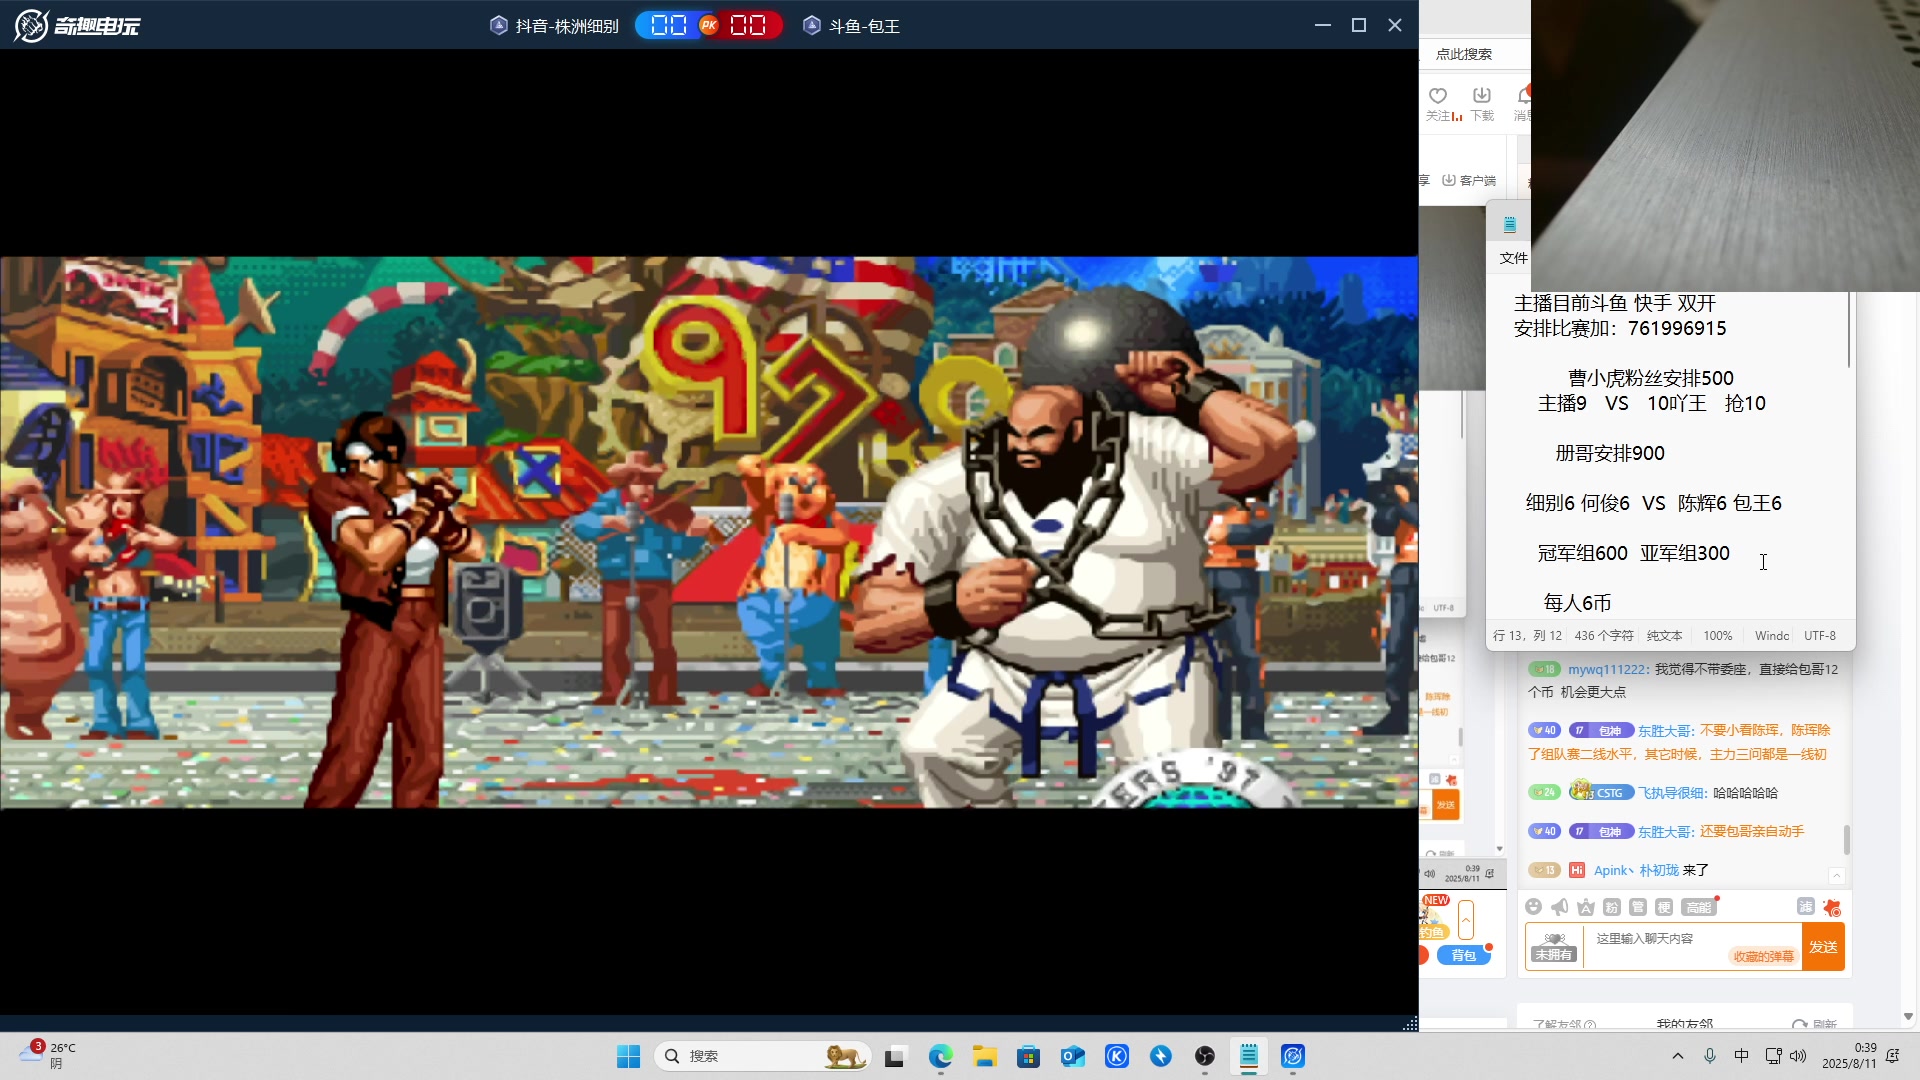Image resolution: width=1920 pixels, height=1080 pixels.
Task: Click the chat panel scrollbar thumb
Action: (1846, 840)
